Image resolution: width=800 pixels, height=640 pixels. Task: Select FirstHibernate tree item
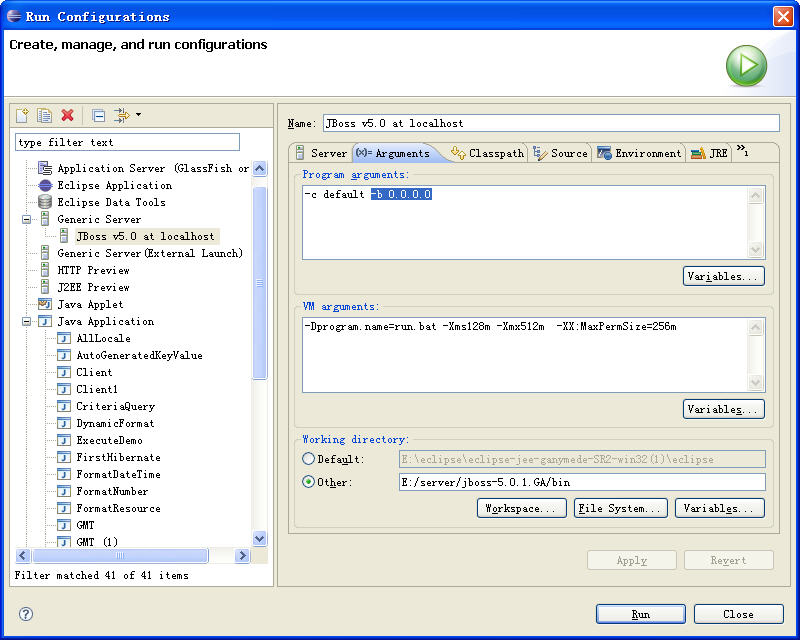118,457
